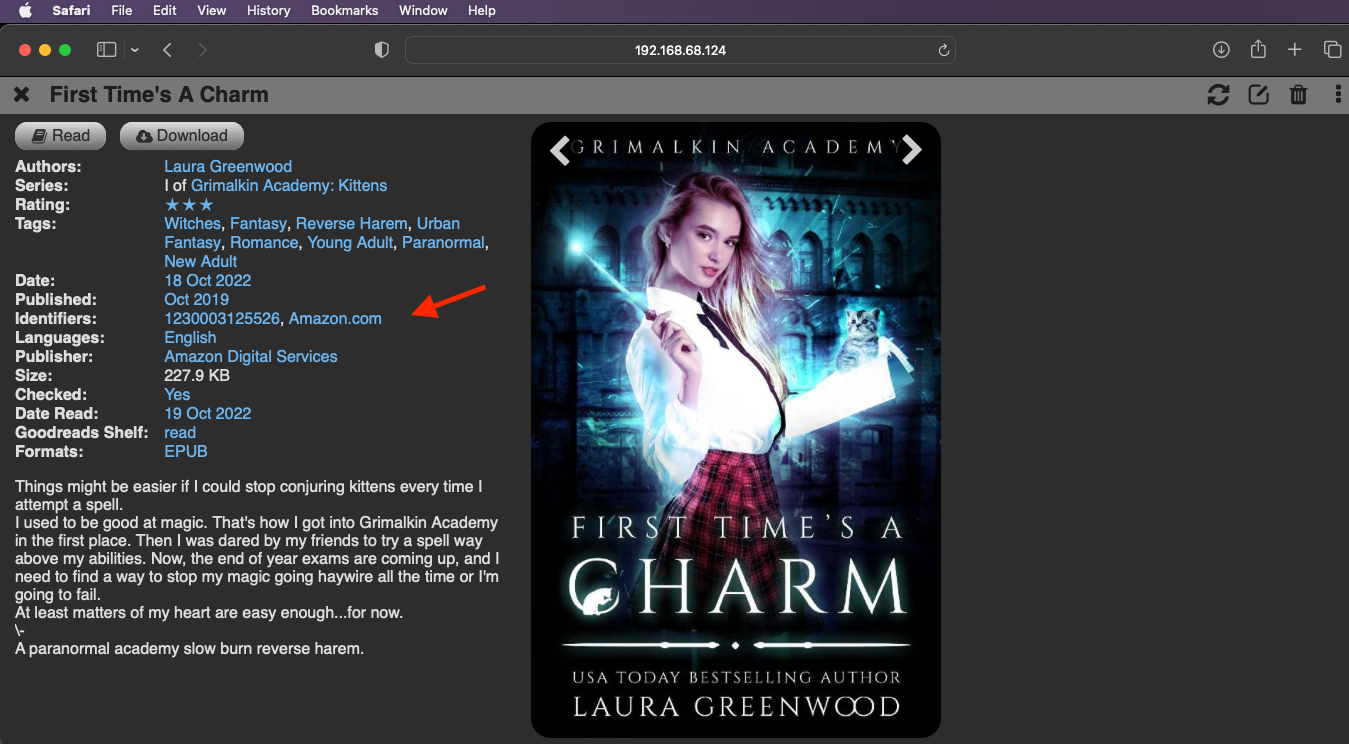
Task: Go back with Safari's back arrow
Action: point(168,50)
